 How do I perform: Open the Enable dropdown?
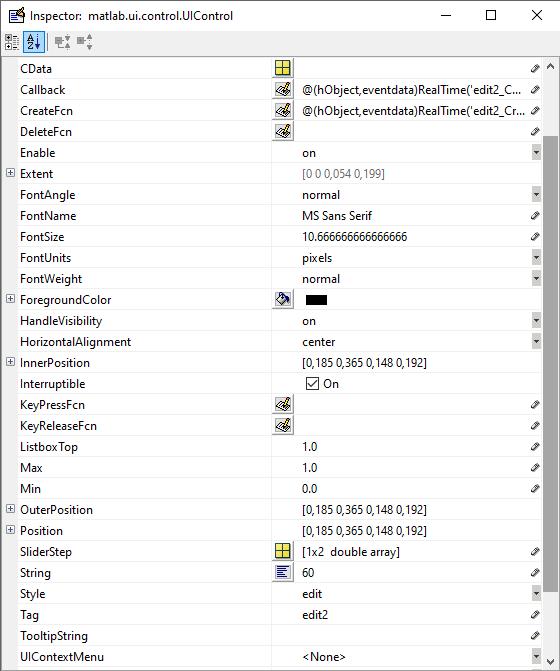[536, 152]
